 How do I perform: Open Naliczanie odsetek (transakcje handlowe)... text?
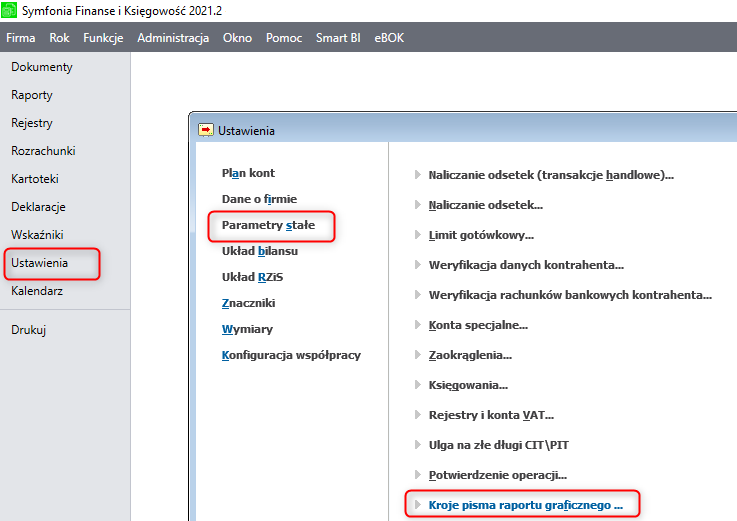point(551,175)
